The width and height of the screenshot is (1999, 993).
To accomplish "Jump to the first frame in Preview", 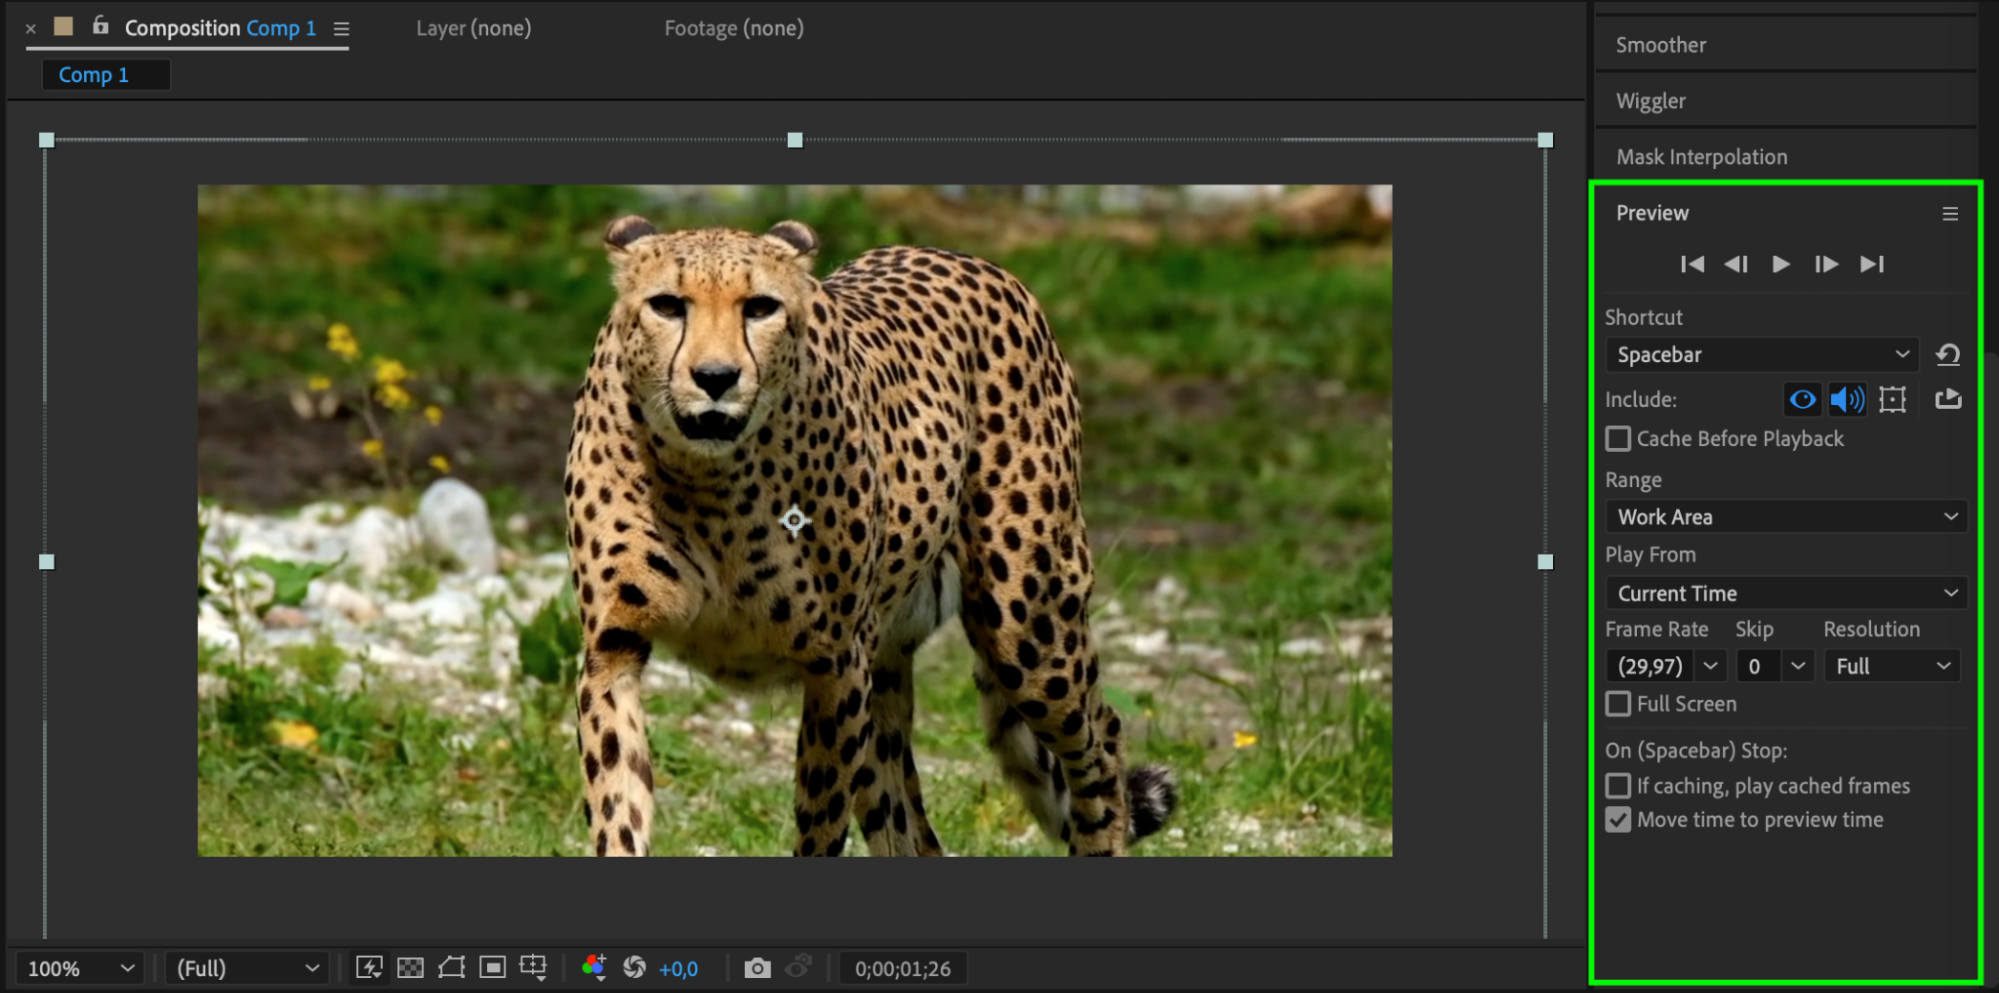I will pyautogui.click(x=1692, y=264).
